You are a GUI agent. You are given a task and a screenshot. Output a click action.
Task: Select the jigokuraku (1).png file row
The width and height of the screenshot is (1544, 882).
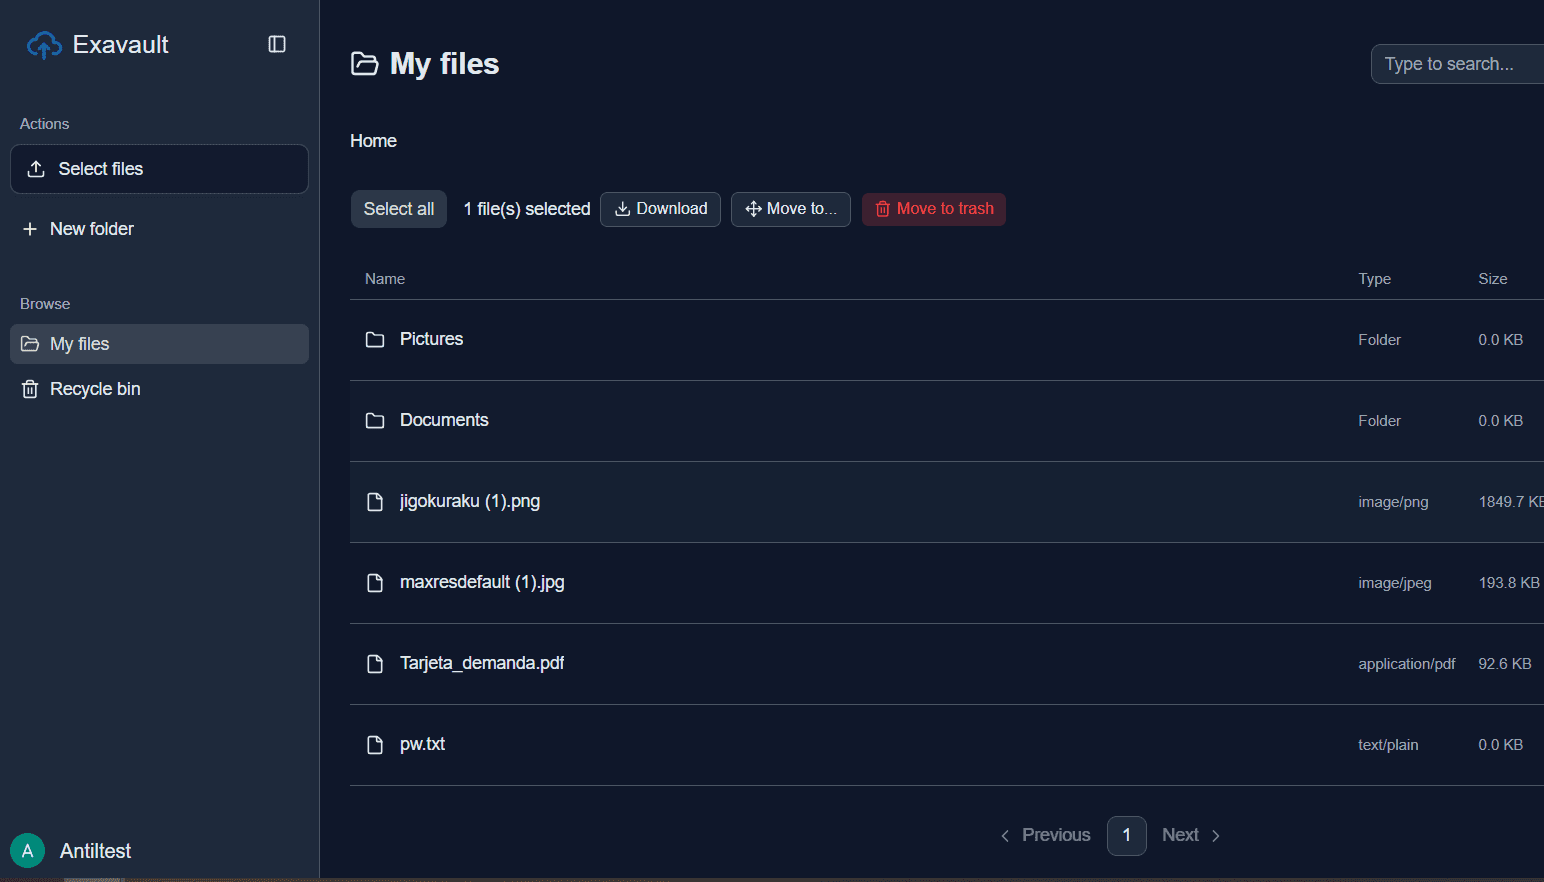tap(947, 502)
